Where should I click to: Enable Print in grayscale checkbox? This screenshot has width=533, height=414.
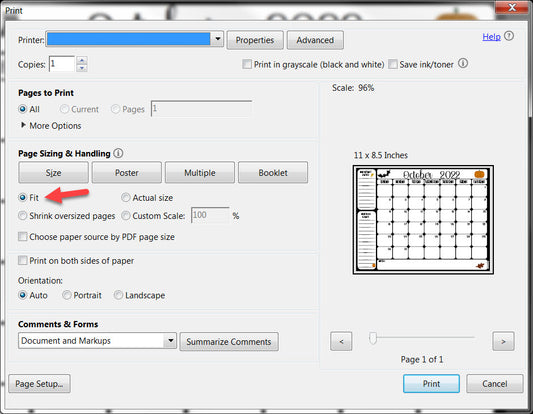[x=247, y=64]
